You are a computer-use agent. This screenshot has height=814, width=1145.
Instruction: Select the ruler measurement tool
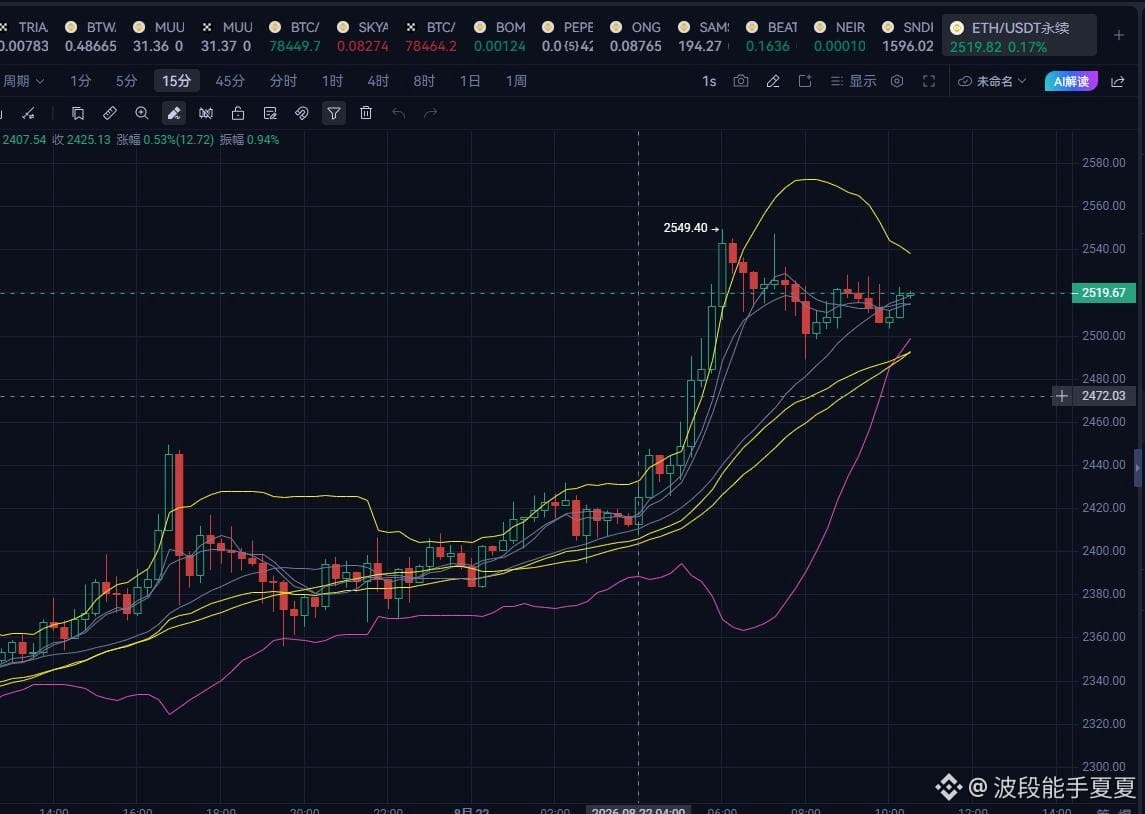pyautogui.click(x=110, y=113)
